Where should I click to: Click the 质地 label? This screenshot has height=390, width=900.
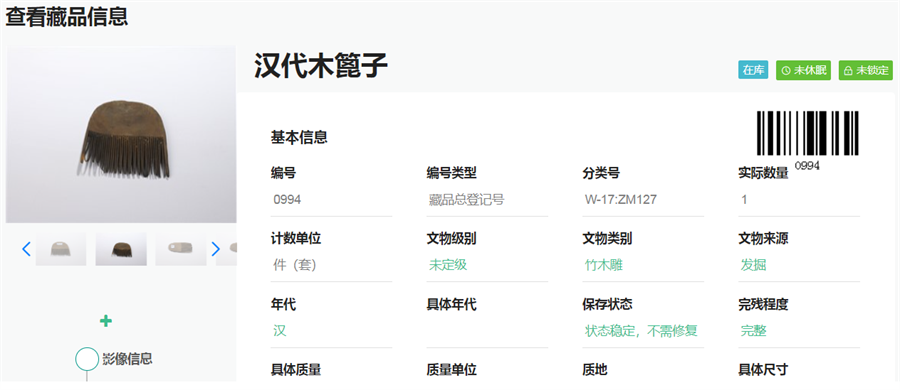click(595, 370)
